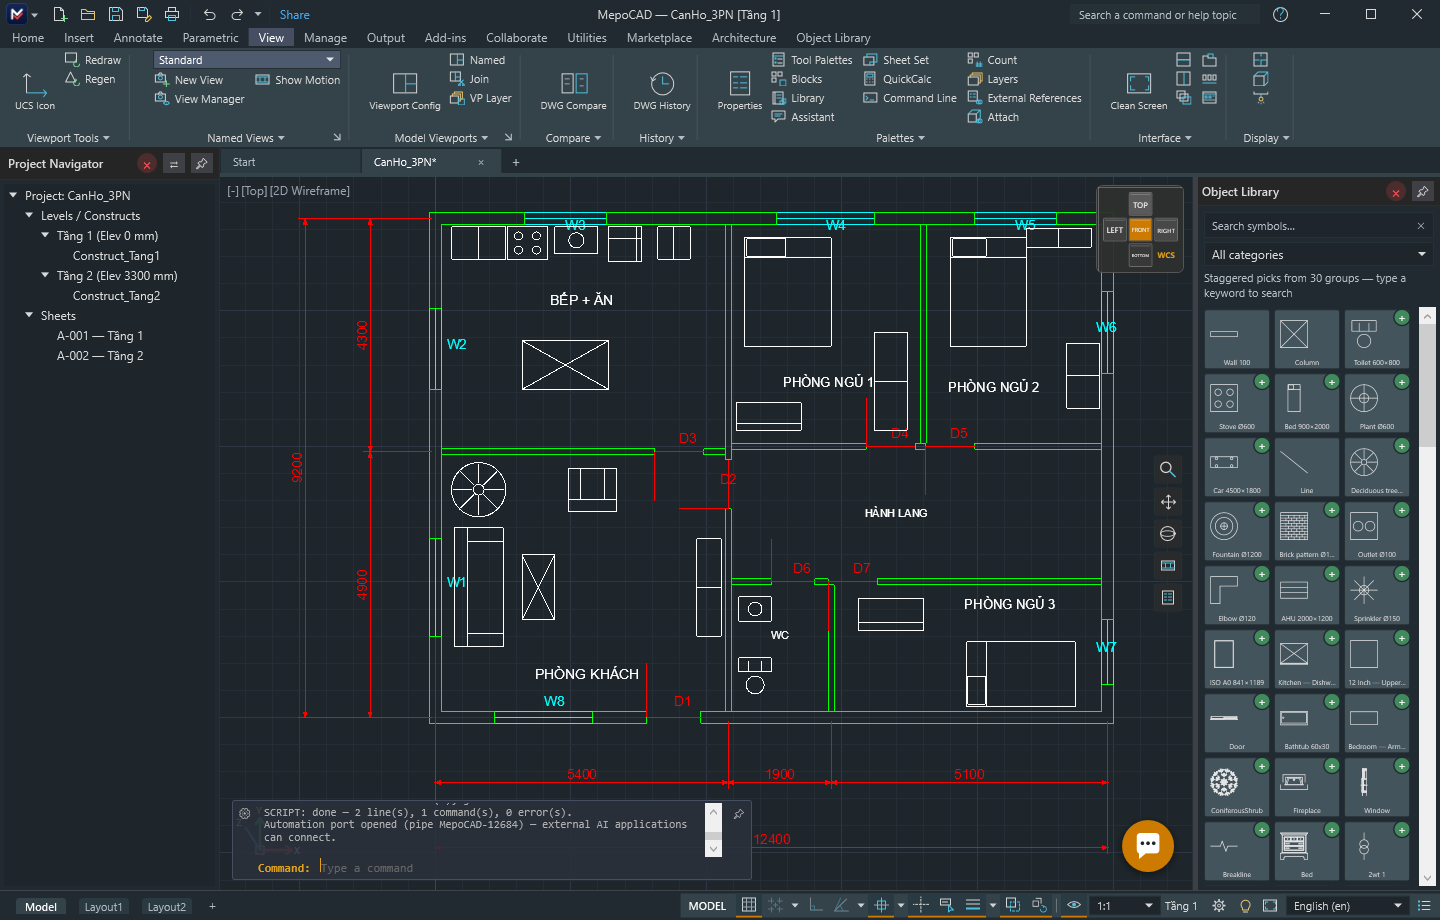This screenshot has width=1440, height=920.
Task: Open the Annotate ribbon tab
Action: (x=138, y=38)
